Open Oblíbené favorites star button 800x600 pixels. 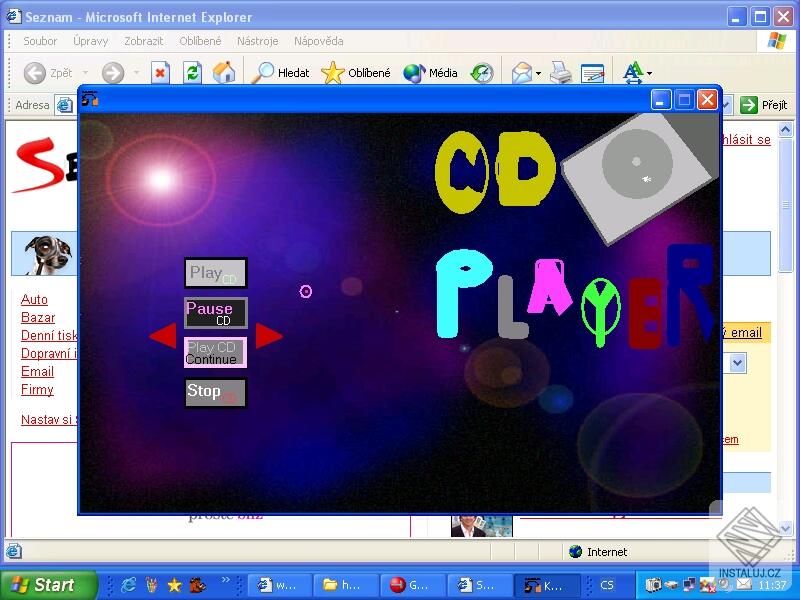point(356,73)
